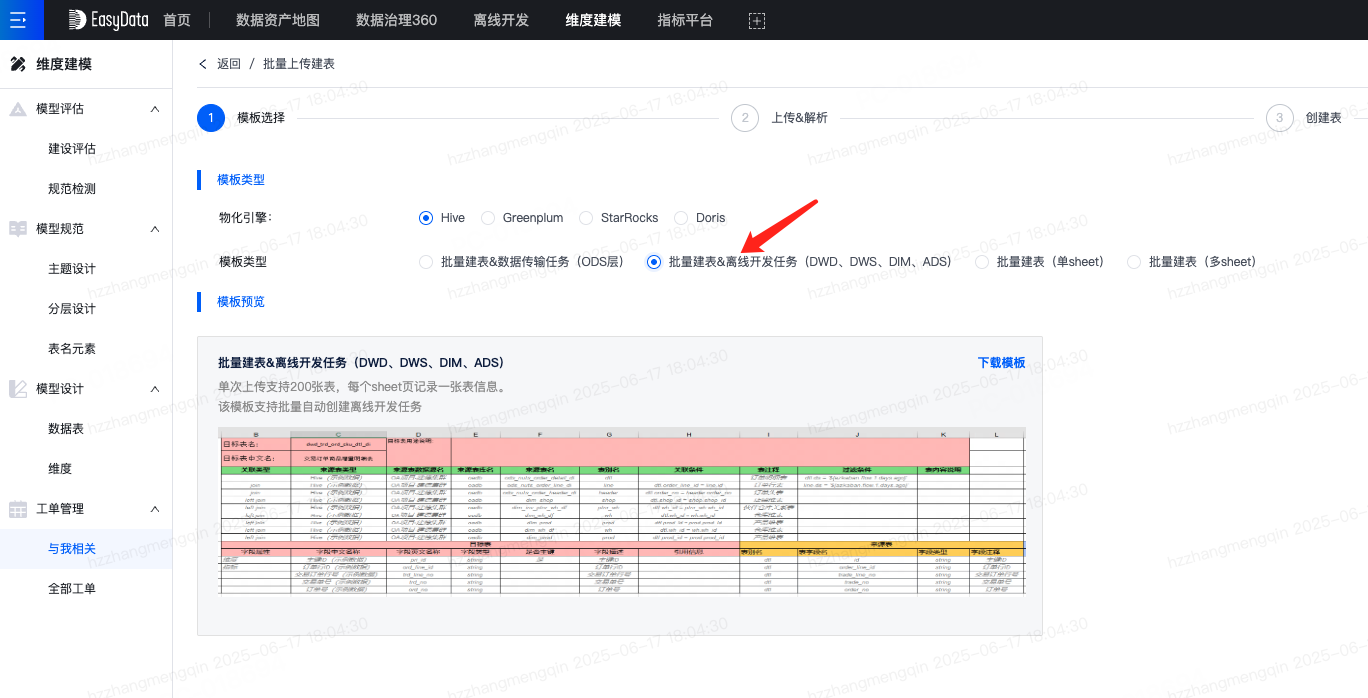Collapse the 工单管理 sidebar group
The height and width of the screenshot is (698, 1368).
point(154,509)
